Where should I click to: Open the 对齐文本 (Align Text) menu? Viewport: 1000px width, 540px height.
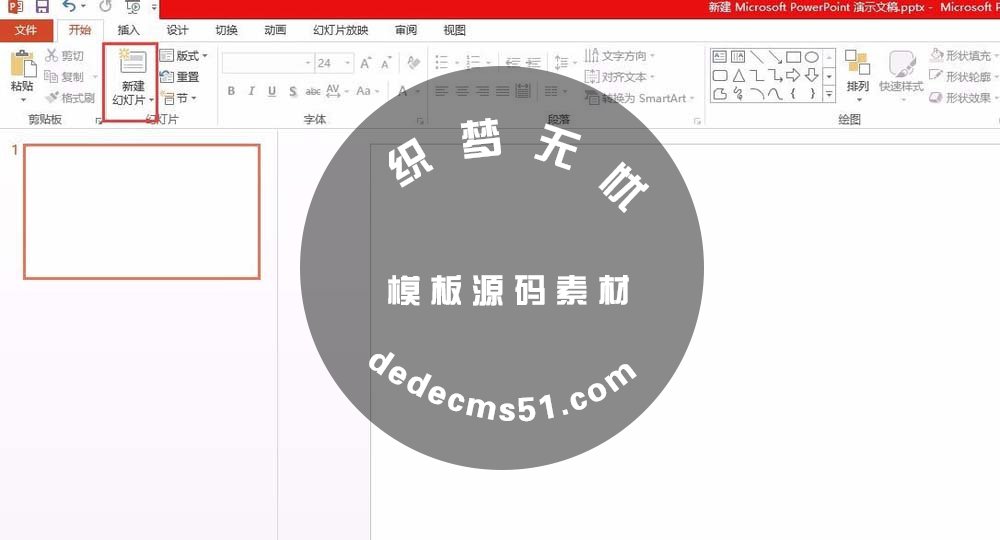tap(619, 77)
